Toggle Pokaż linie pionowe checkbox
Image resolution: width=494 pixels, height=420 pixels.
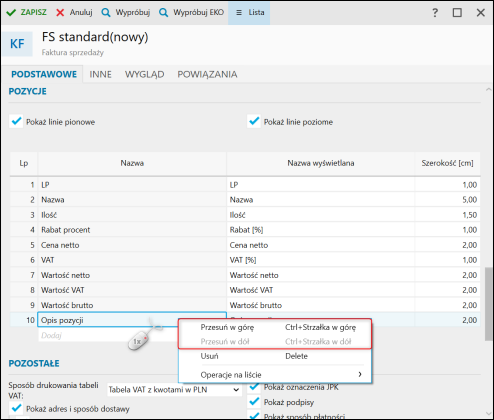[16, 121]
